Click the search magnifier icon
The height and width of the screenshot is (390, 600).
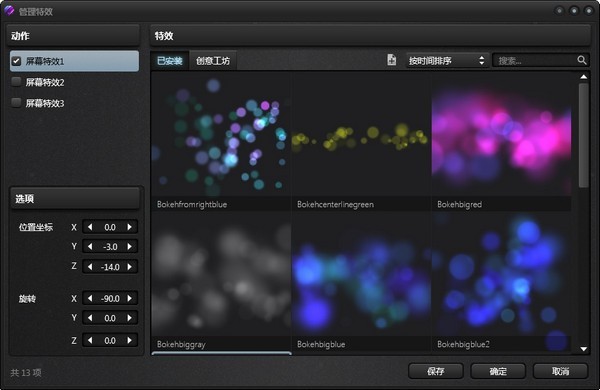coord(582,60)
